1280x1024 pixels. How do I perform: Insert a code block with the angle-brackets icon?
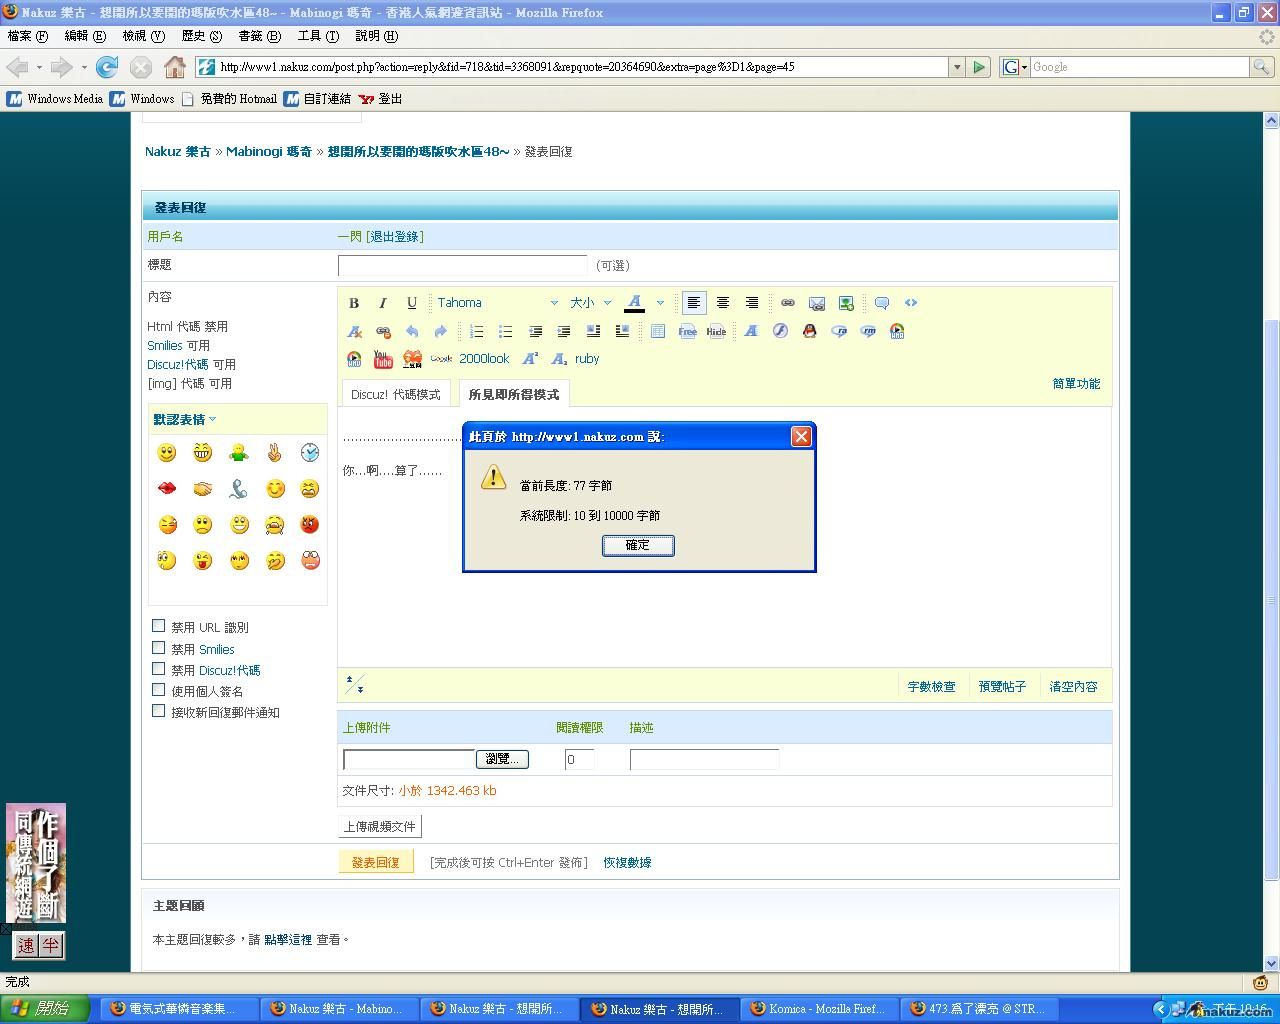[x=910, y=303]
